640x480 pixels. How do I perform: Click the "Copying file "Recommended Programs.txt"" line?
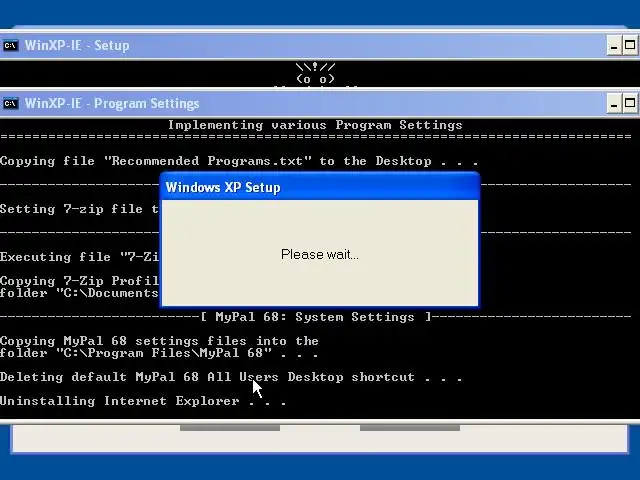(239, 161)
